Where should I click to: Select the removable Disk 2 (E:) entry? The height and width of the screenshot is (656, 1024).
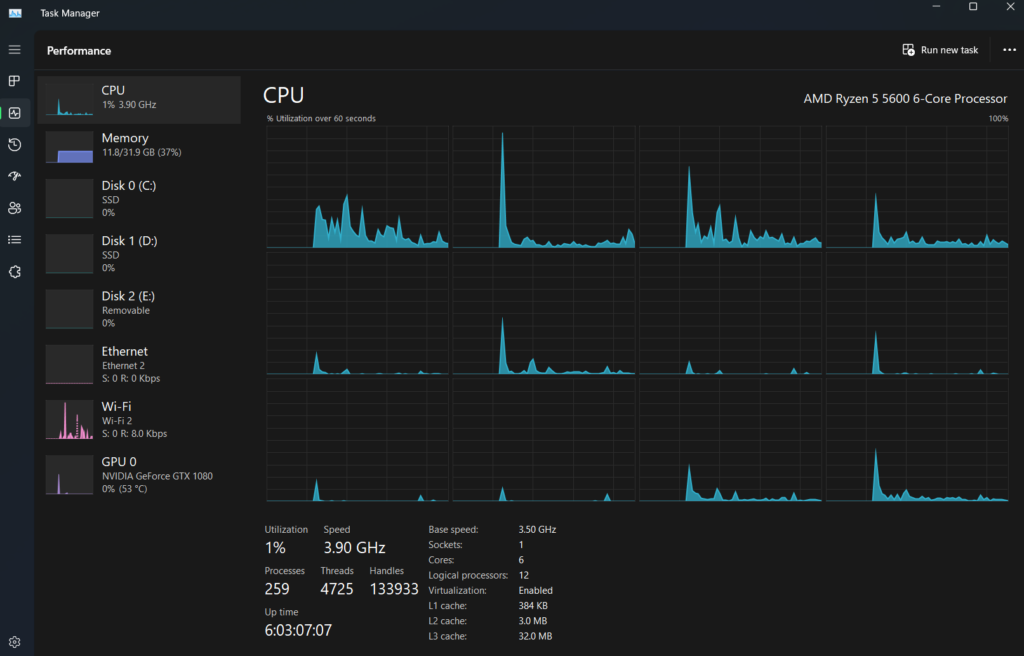tap(139, 309)
